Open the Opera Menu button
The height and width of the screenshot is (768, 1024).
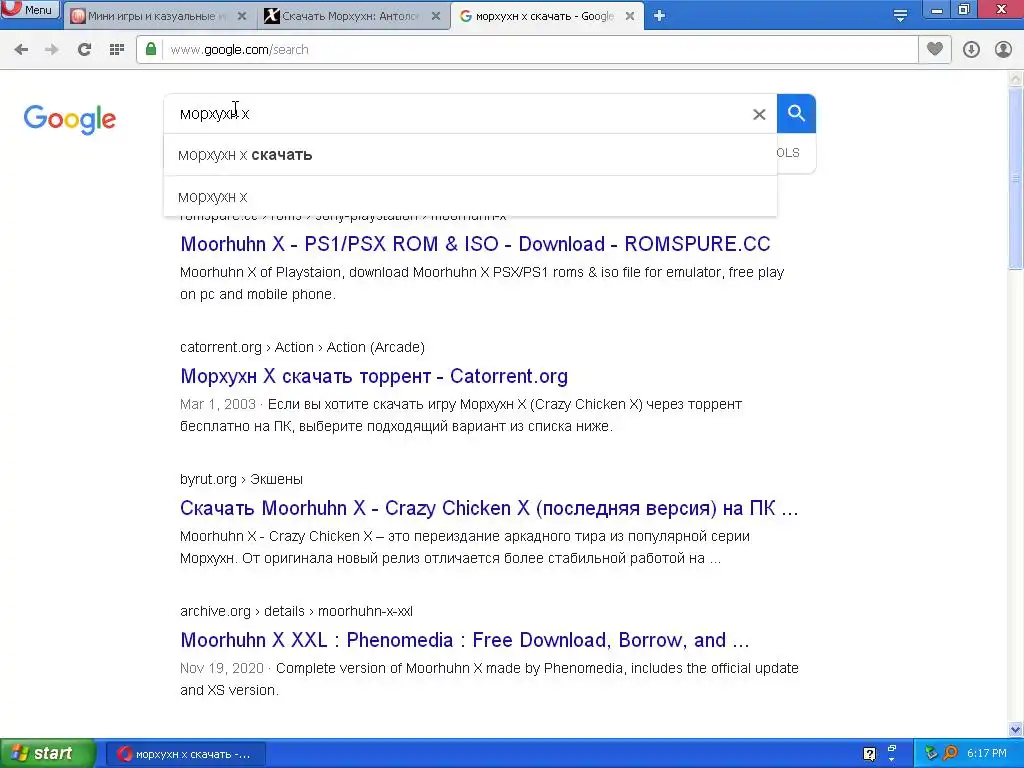pos(30,10)
